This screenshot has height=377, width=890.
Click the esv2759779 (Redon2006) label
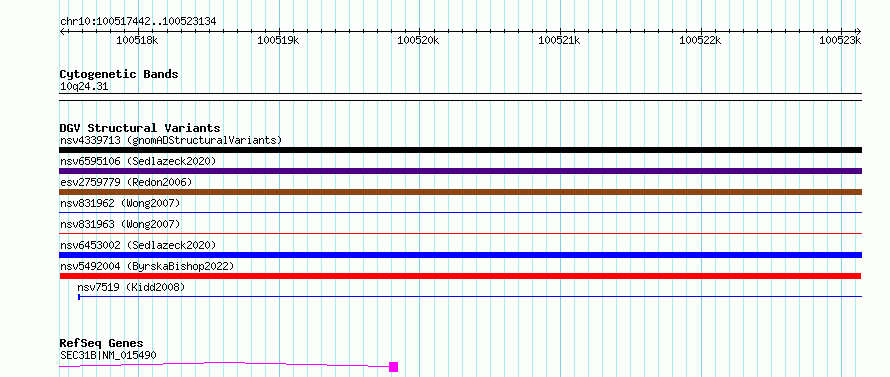(126, 182)
